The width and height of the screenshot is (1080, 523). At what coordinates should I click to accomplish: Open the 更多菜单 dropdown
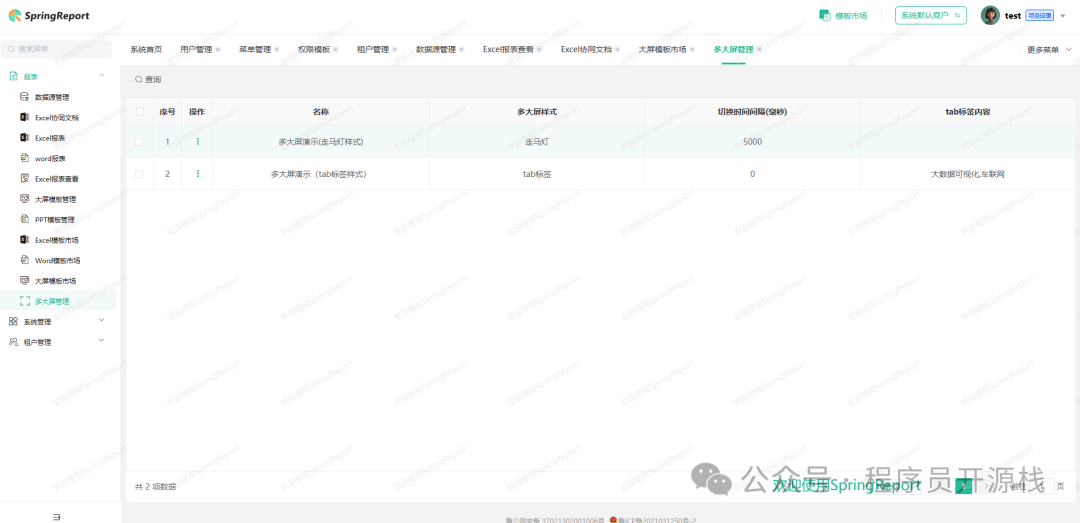coord(1049,50)
